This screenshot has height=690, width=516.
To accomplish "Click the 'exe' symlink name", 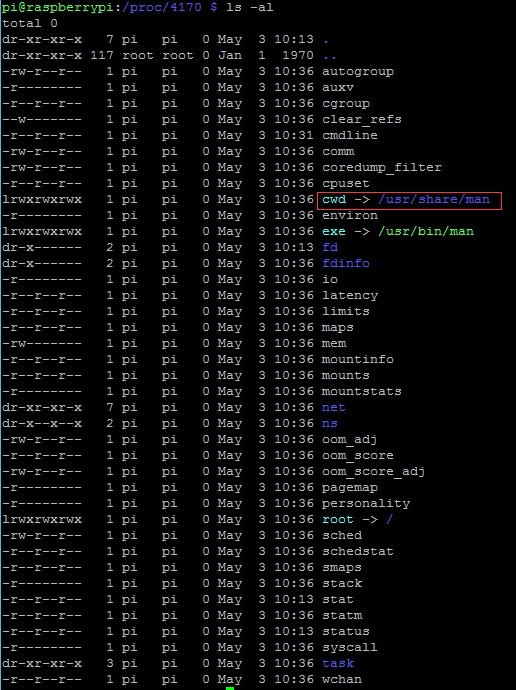I will point(334,231).
